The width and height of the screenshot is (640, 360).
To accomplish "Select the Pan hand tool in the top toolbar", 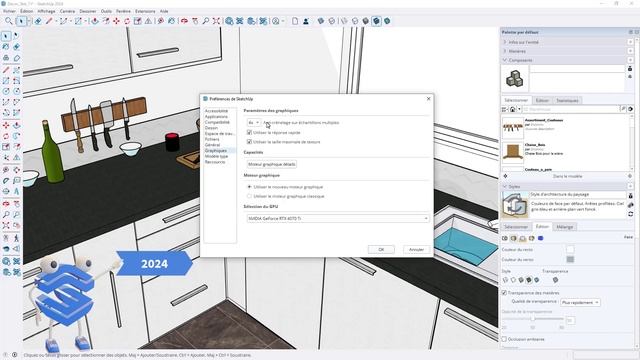I will click(195, 21).
